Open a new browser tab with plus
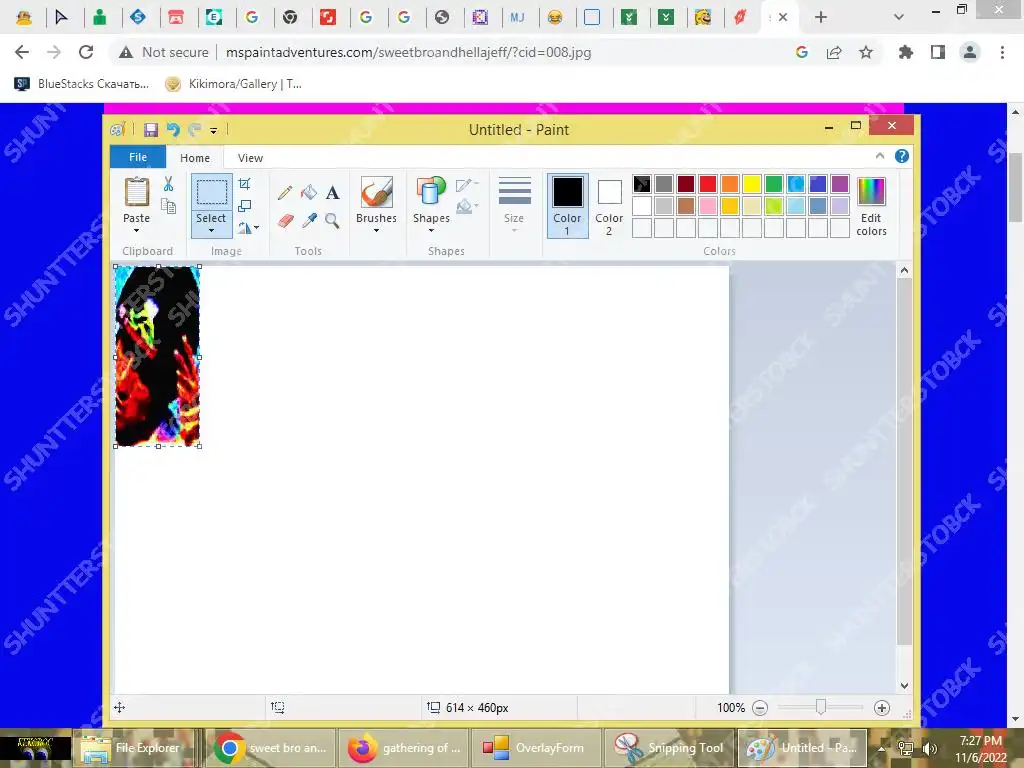Screen dimensions: 1024x768 [x=821, y=17]
